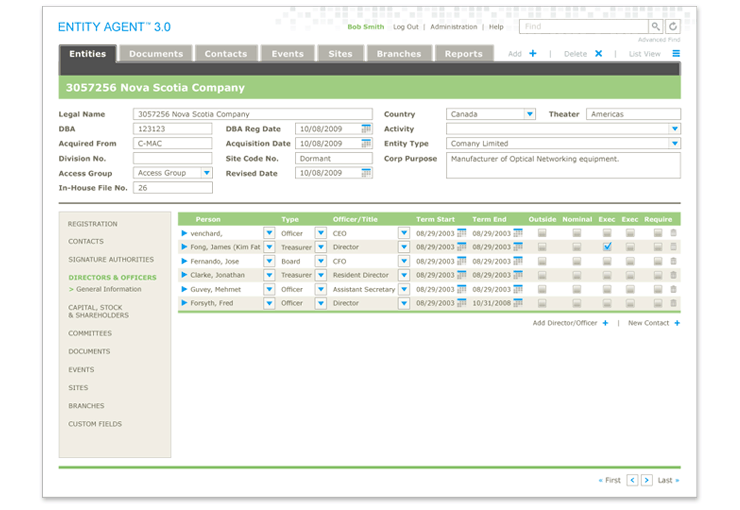Screen dimensions: 740x510
Task: Click Add Director/Officer link
Action: pos(566,323)
